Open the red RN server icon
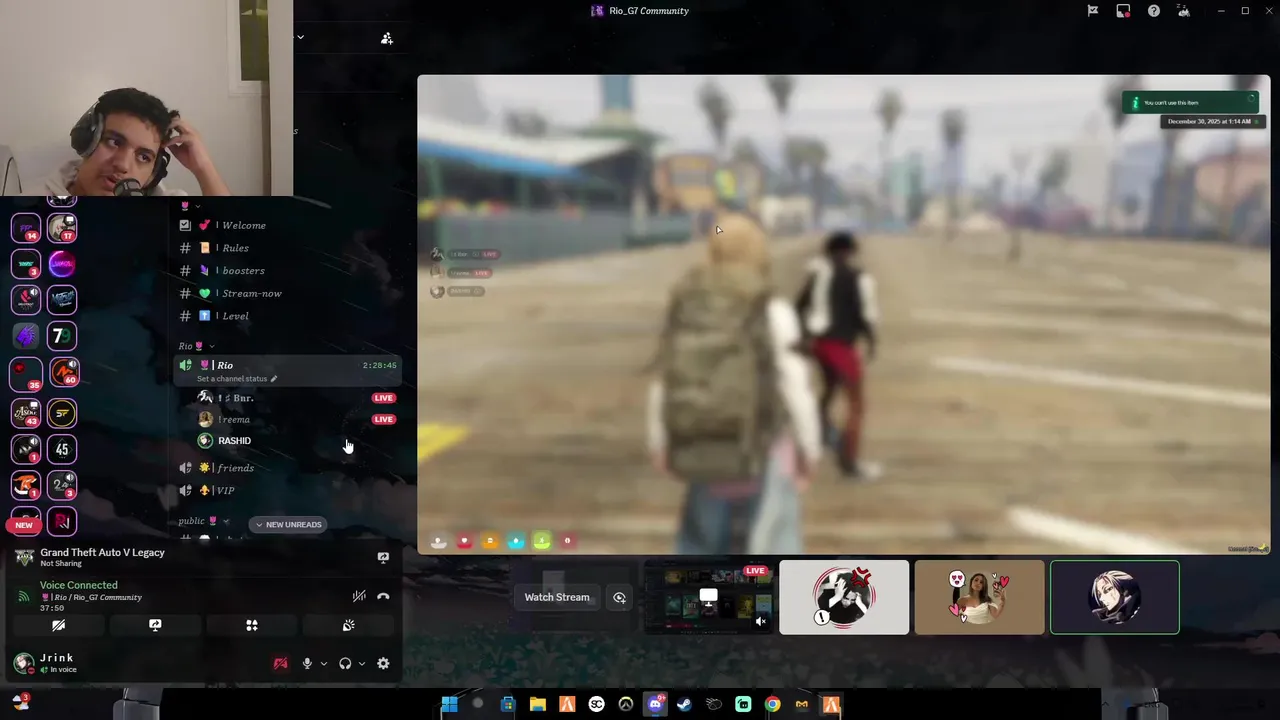 pos(62,521)
